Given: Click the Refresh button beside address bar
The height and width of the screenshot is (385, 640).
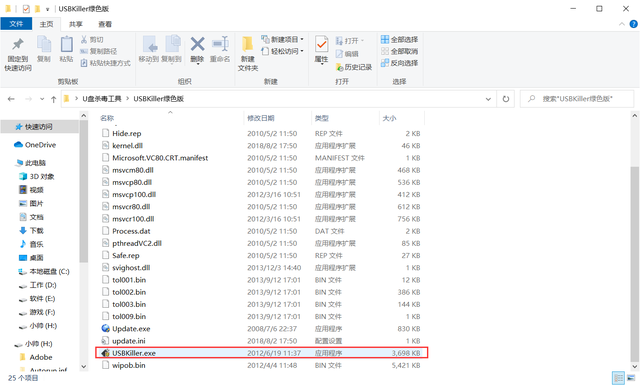Looking at the screenshot, I should 506,99.
